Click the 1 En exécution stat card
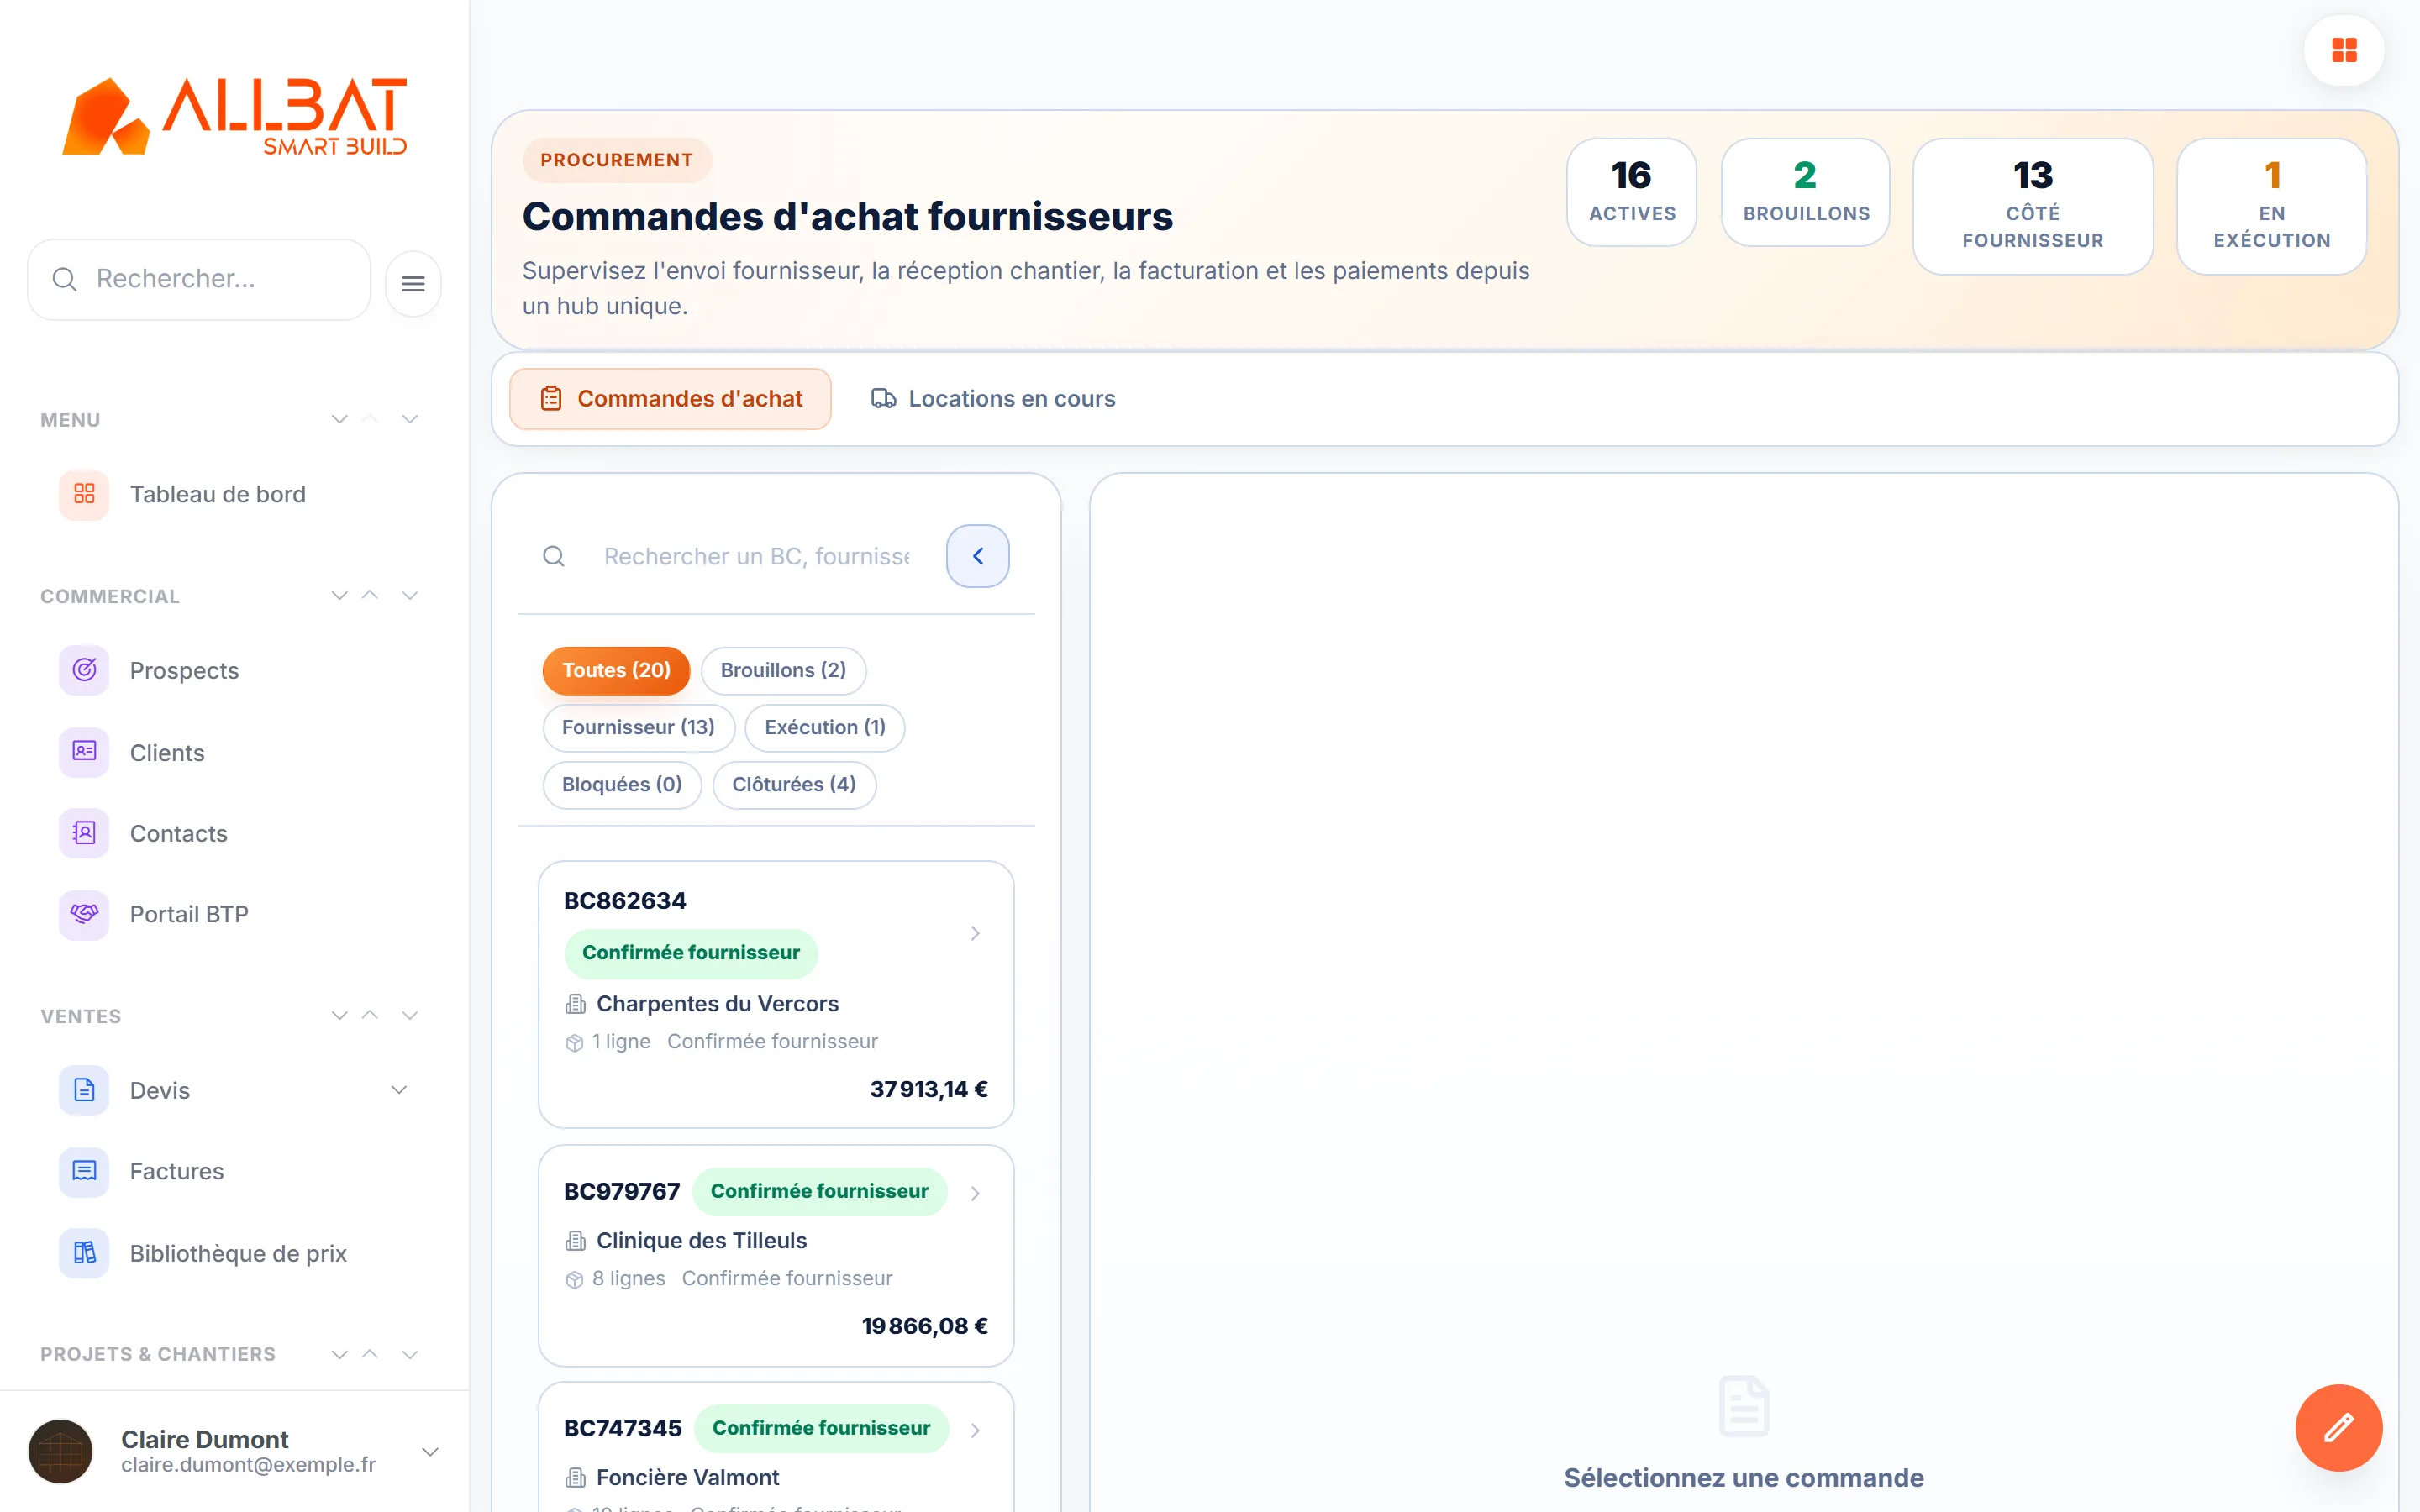The height and width of the screenshot is (1512, 2420). click(2271, 206)
